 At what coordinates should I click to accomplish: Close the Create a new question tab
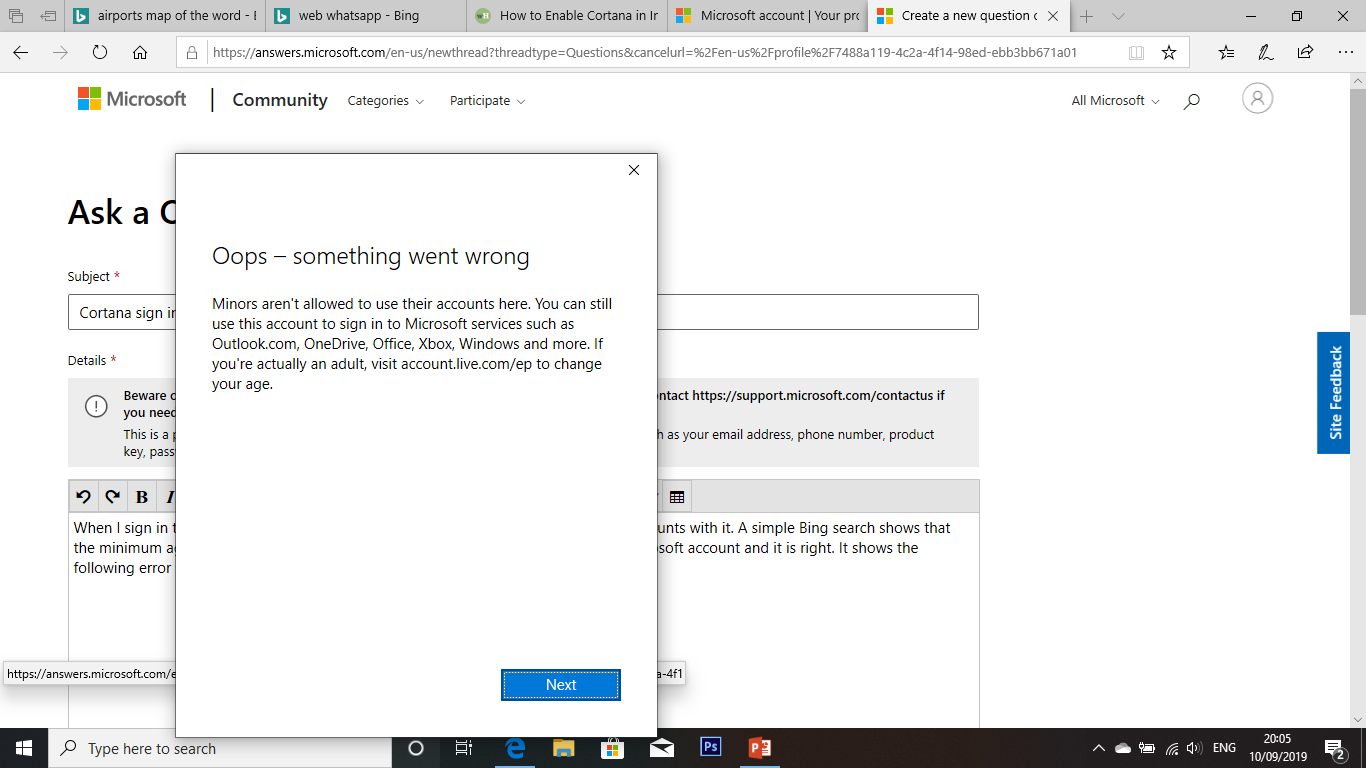1052,16
